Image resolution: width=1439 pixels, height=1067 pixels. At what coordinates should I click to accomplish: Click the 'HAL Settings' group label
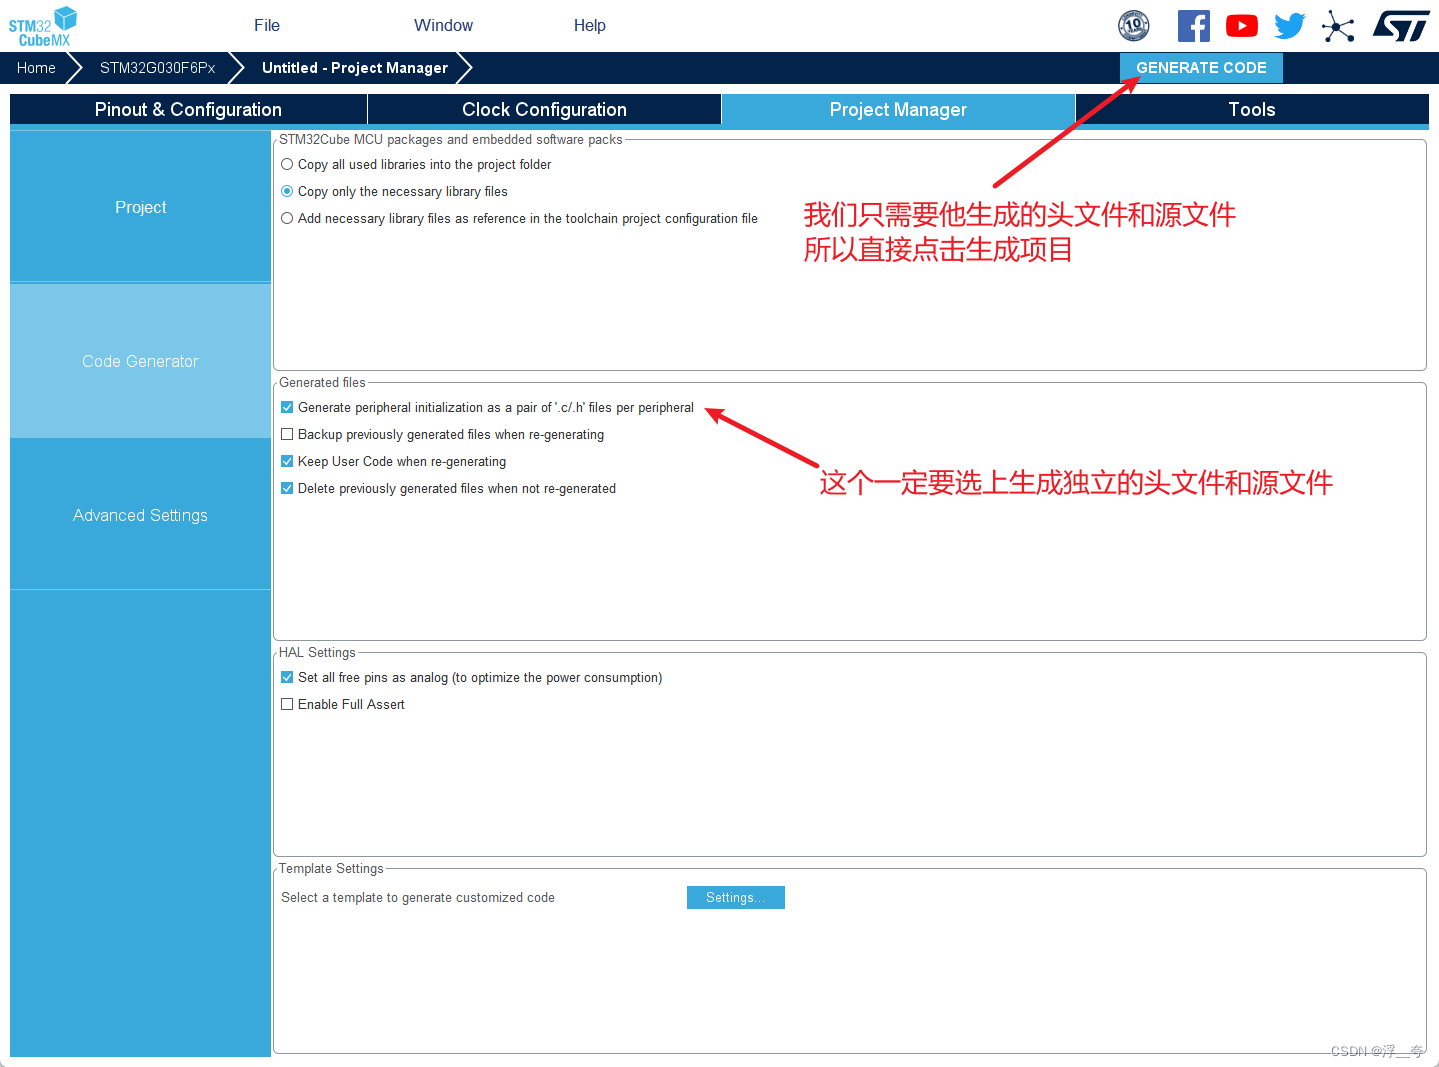coord(317,652)
